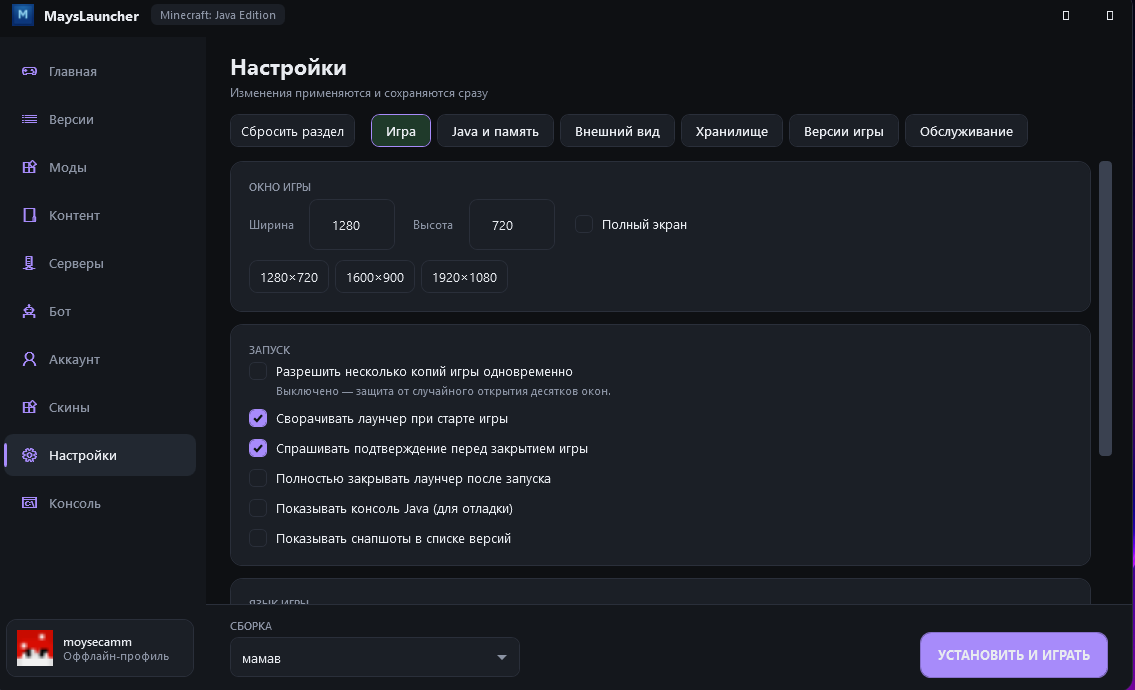Select the 1600×900 resolution preset
This screenshot has width=1135, height=690.
point(375,277)
